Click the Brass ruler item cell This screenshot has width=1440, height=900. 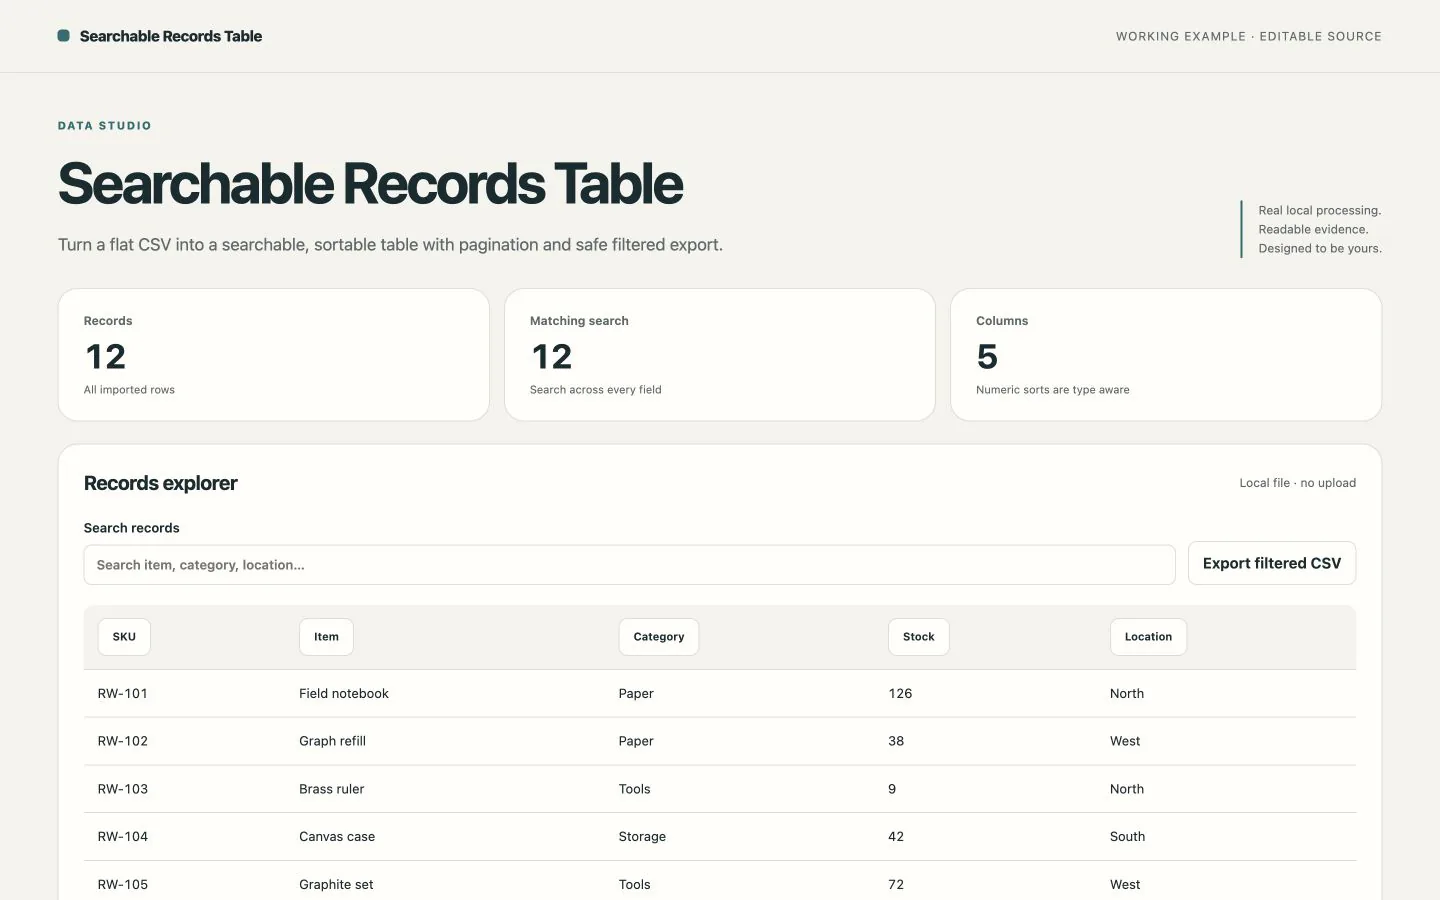331,789
